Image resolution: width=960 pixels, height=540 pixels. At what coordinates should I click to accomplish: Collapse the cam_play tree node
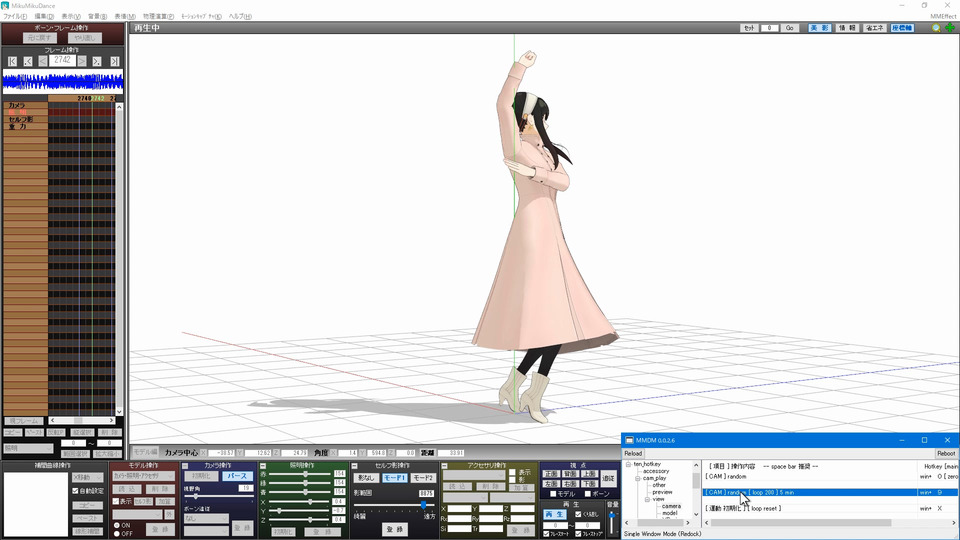[638, 478]
